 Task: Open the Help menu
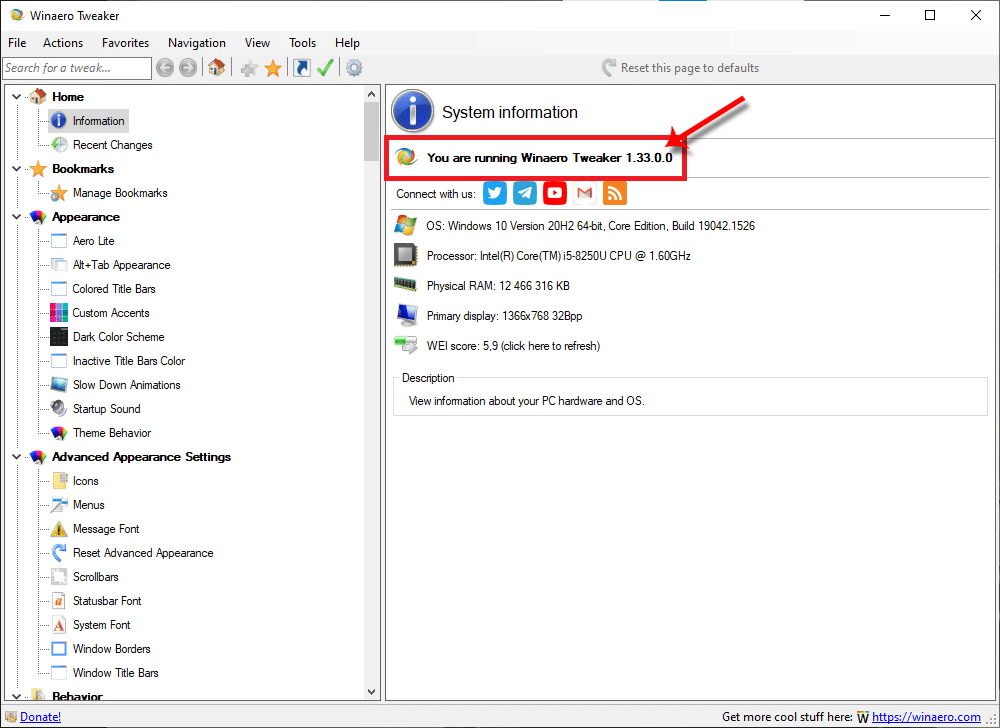click(x=348, y=43)
